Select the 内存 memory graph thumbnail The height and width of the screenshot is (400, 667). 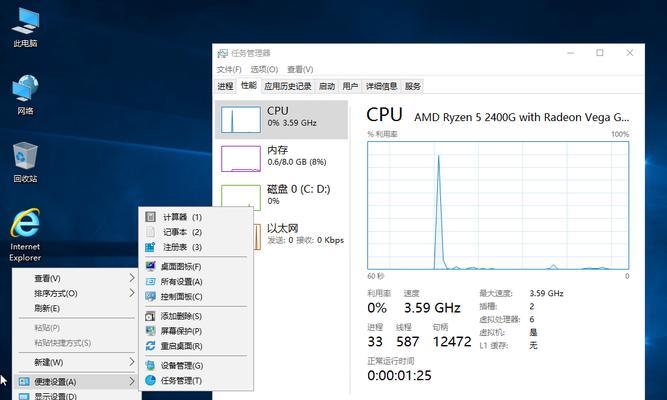pos(241,159)
